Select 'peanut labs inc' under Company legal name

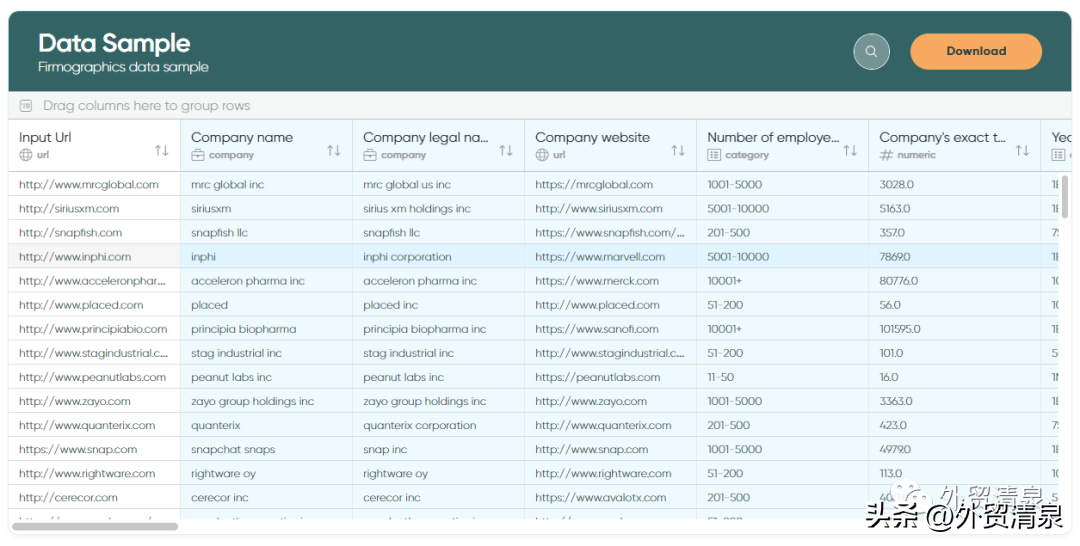[439, 377]
